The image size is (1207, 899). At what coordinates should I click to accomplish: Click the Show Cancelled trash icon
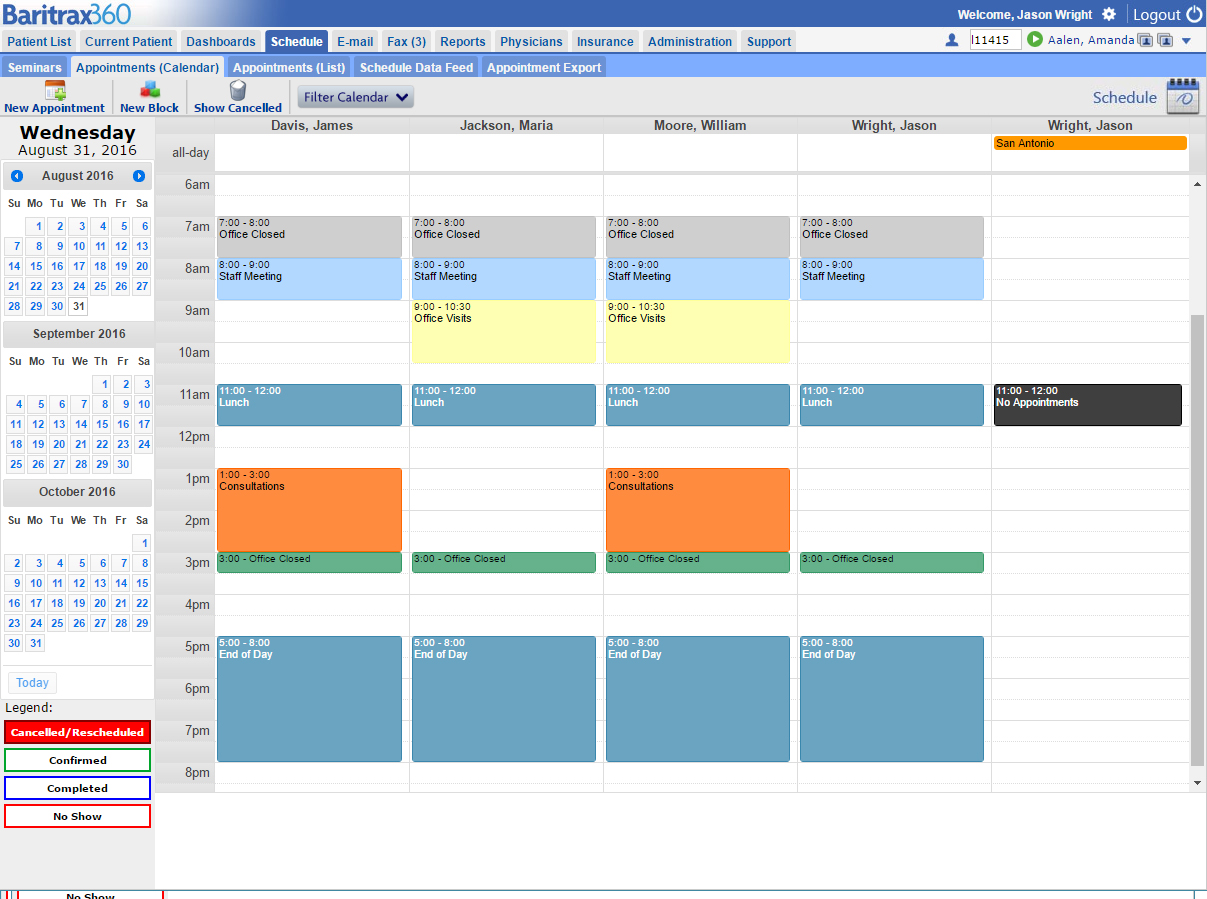[238, 90]
